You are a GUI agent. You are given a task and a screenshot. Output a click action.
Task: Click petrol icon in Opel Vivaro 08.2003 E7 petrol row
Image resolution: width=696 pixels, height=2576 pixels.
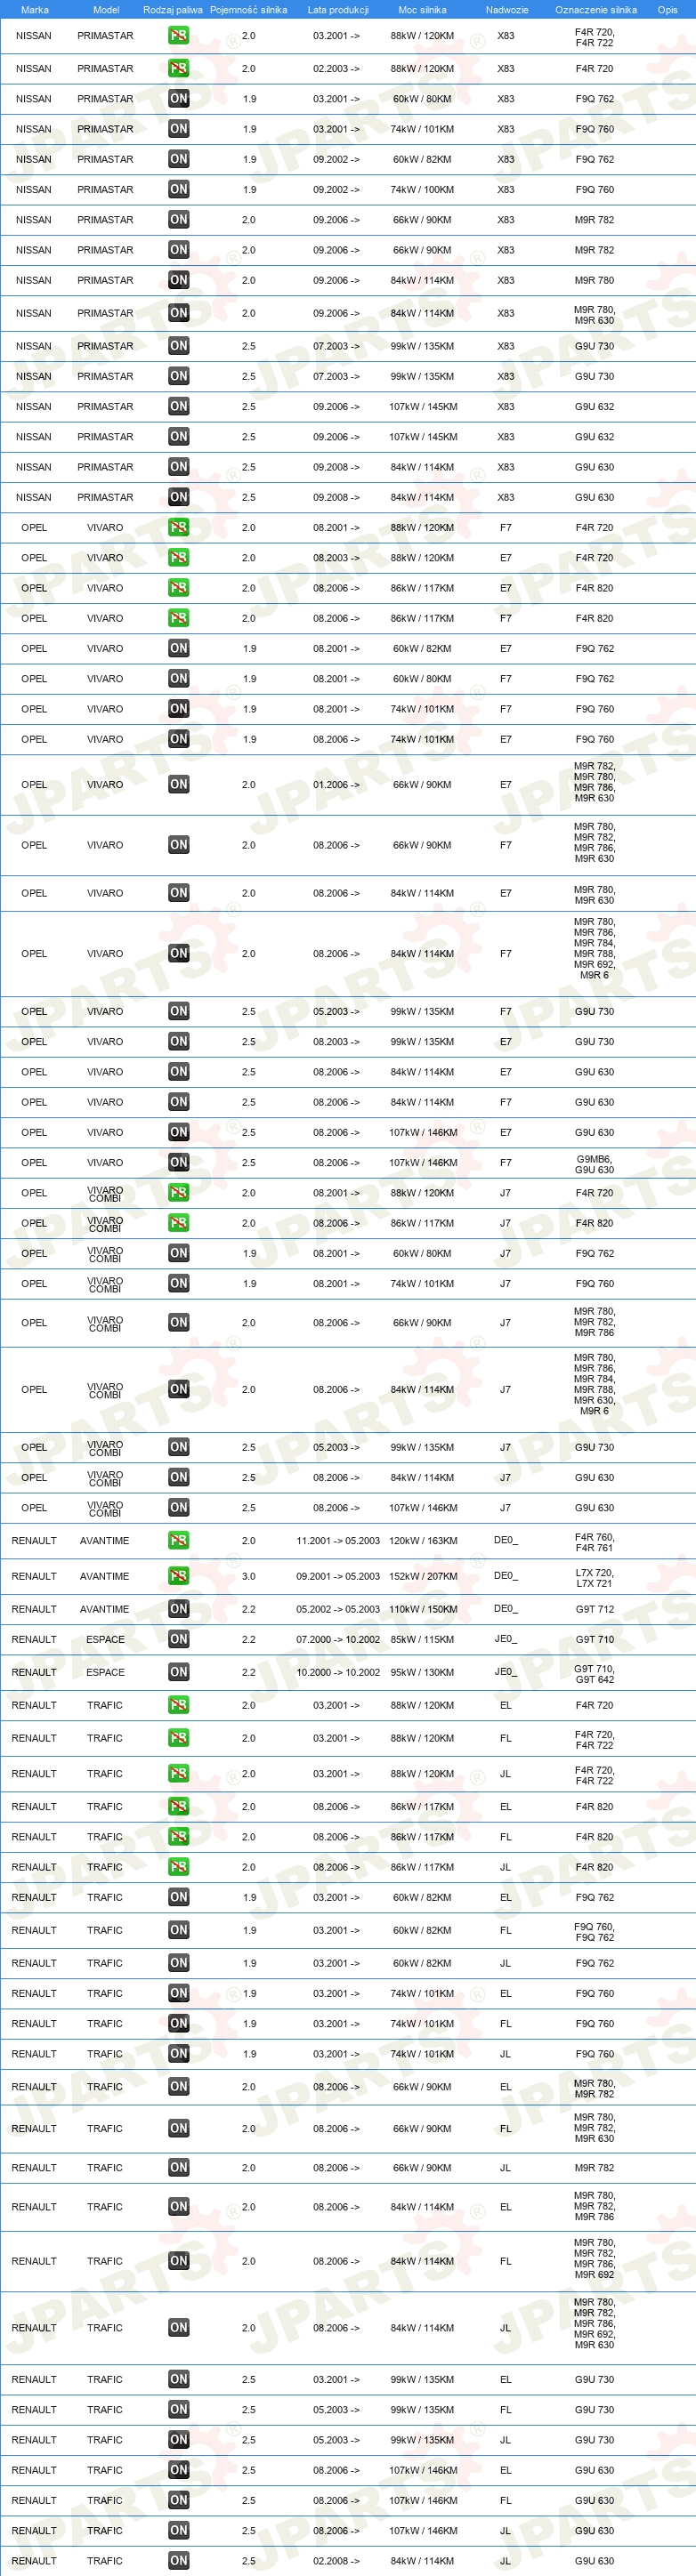point(179,558)
